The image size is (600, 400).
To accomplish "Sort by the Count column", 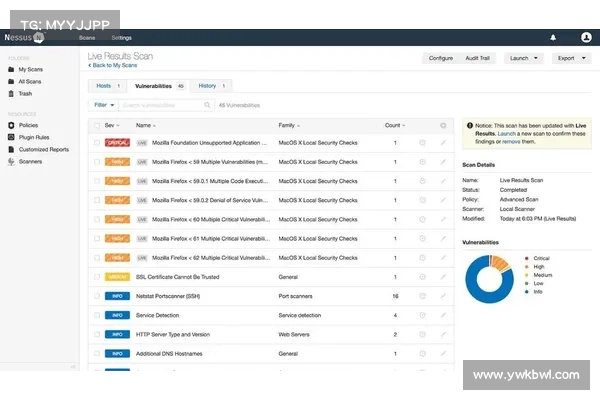I will pyautogui.click(x=395, y=125).
